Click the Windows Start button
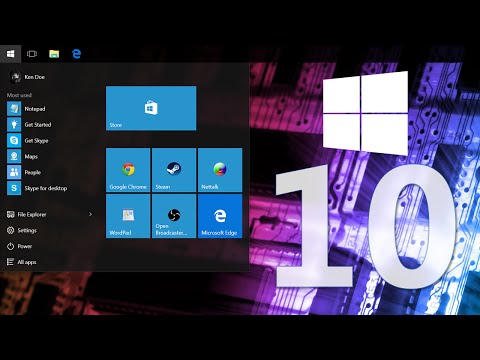The width and height of the screenshot is (480, 360). point(10,54)
